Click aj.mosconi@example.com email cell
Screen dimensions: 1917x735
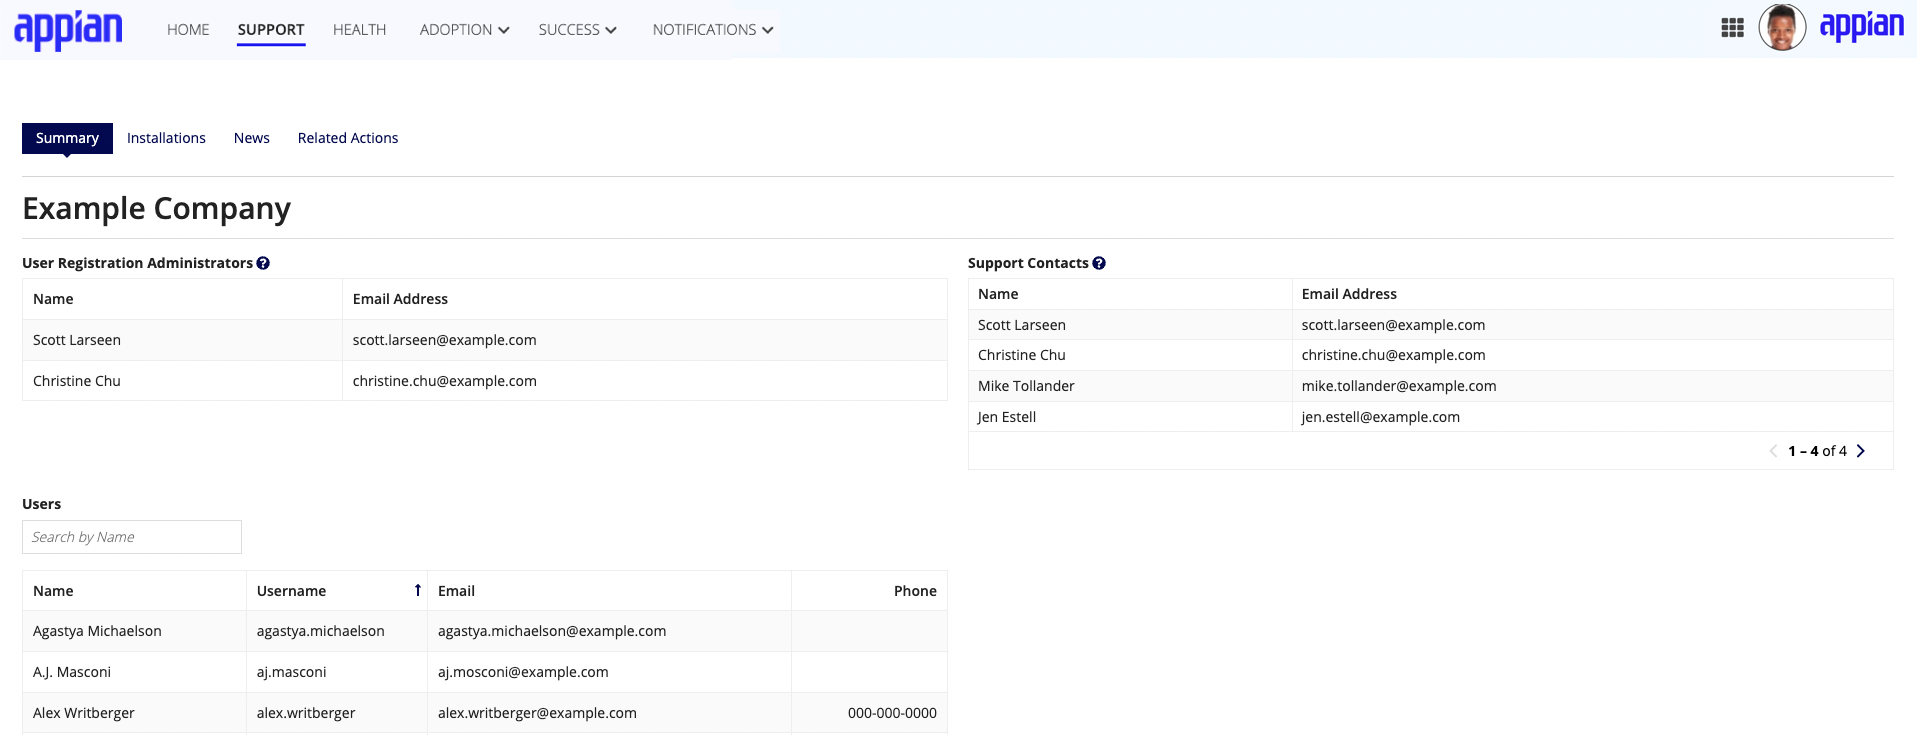[x=523, y=672]
